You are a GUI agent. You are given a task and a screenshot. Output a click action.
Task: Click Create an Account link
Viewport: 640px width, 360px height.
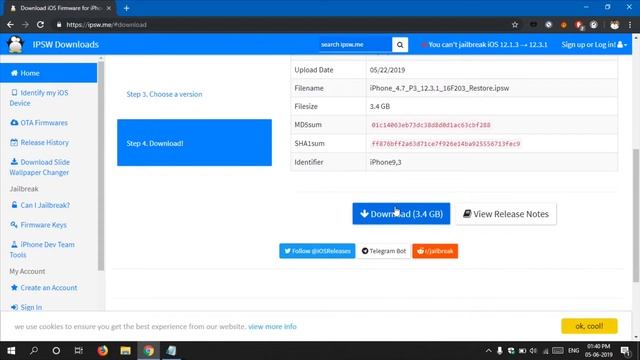[44, 287]
